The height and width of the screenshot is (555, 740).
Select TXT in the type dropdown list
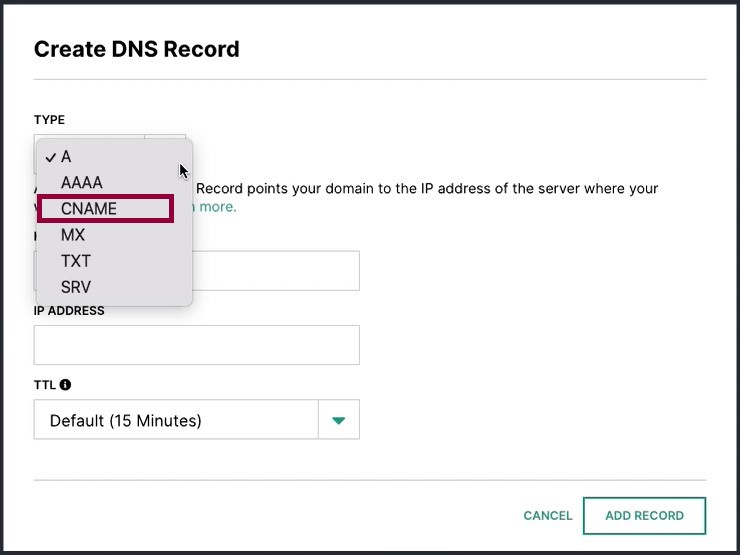pos(76,261)
